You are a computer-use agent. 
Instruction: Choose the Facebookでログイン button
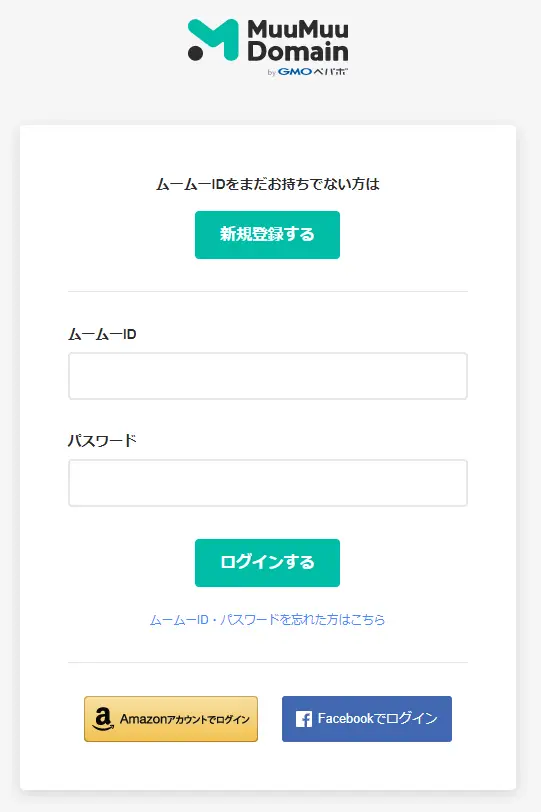pos(367,719)
